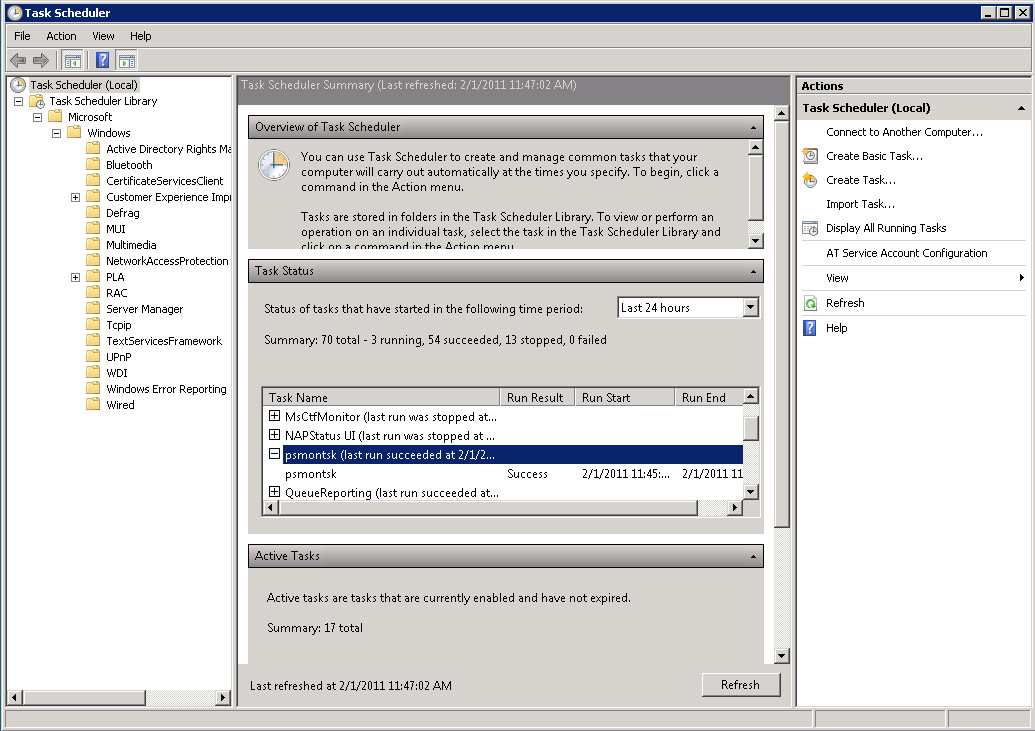Viewport: 1035px width, 731px height.
Task: Expand the NAPStatus UI task row
Action: point(275,435)
